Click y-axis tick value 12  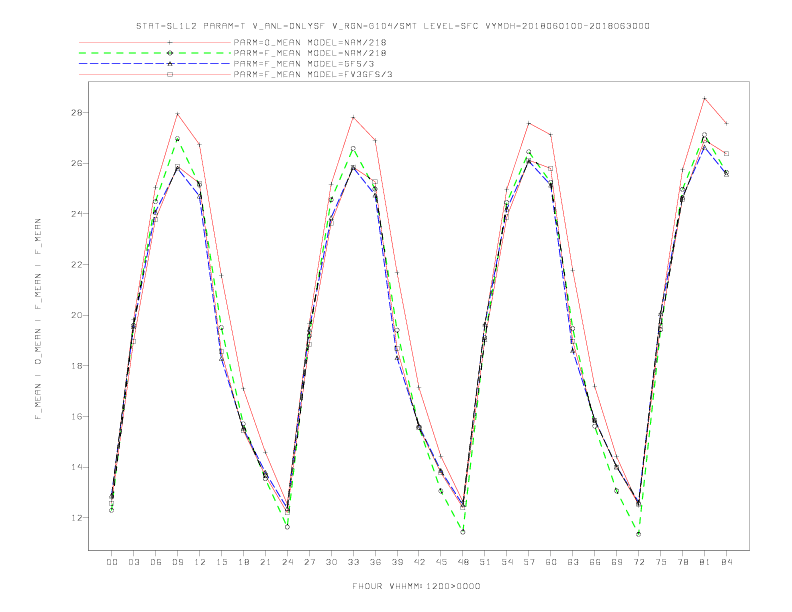(x=76, y=518)
